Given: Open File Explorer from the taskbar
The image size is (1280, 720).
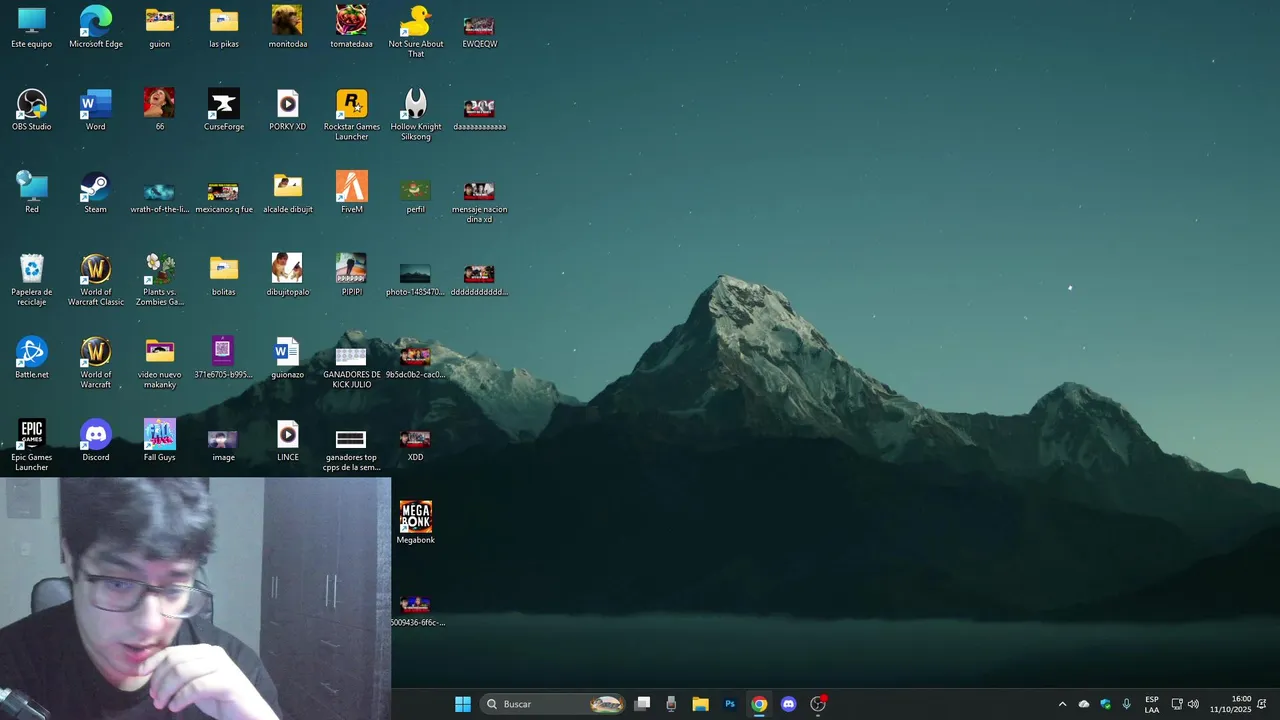Looking at the screenshot, I should [701, 704].
